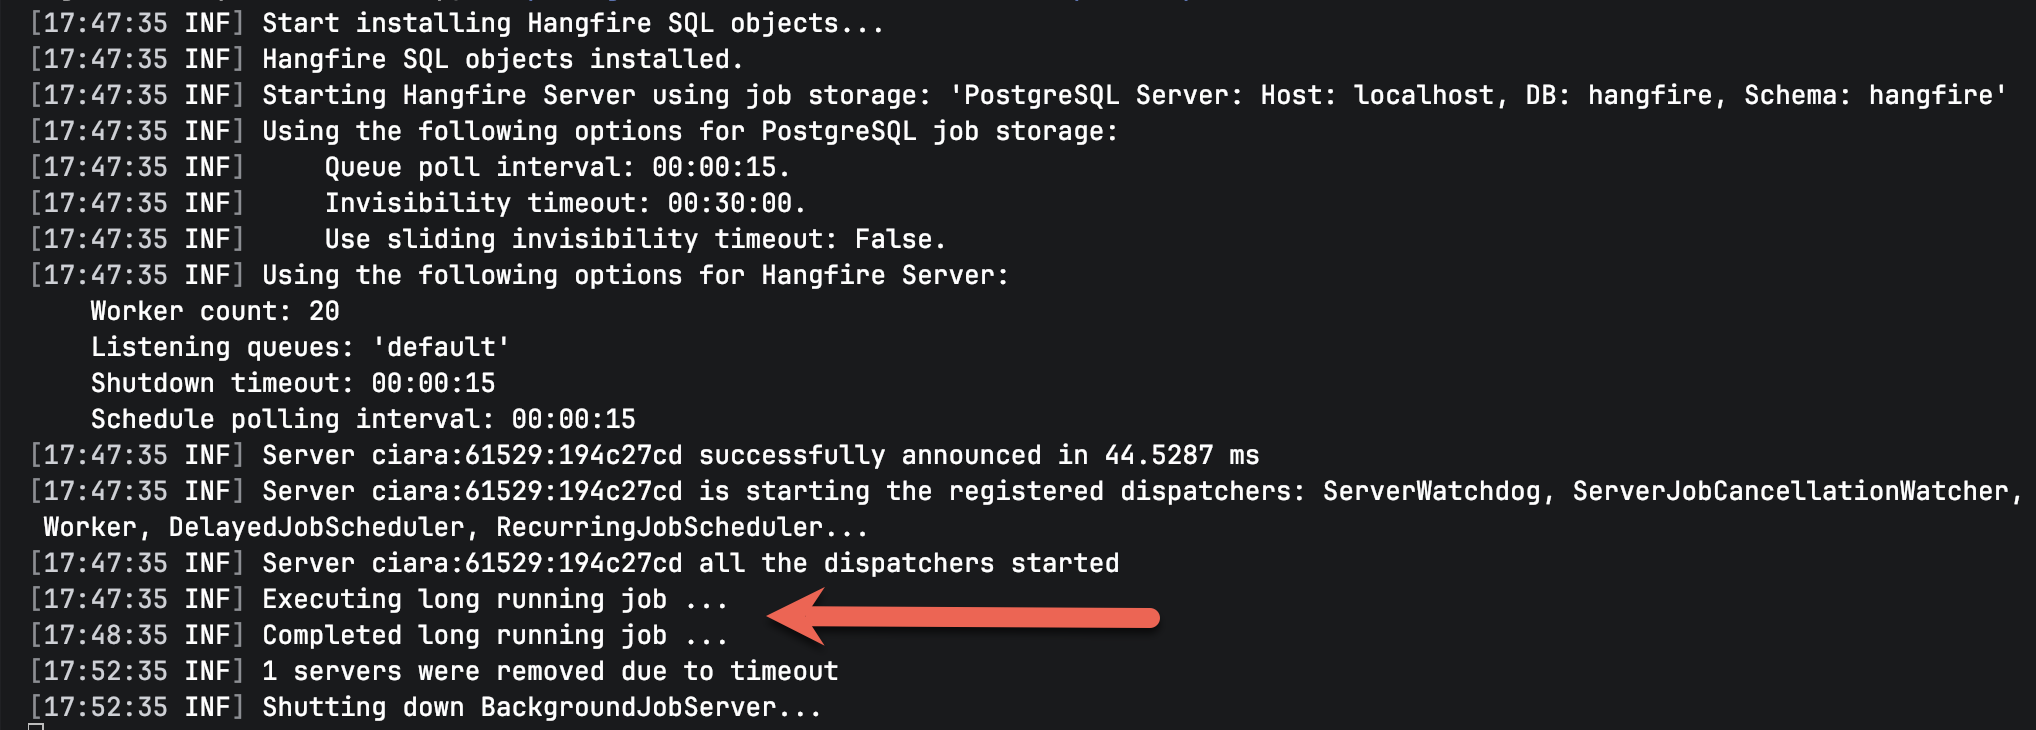2036x730 pixels.
Task: Click 'Queue poll interval: 00:00:15.' line
Action: (557, 167)
